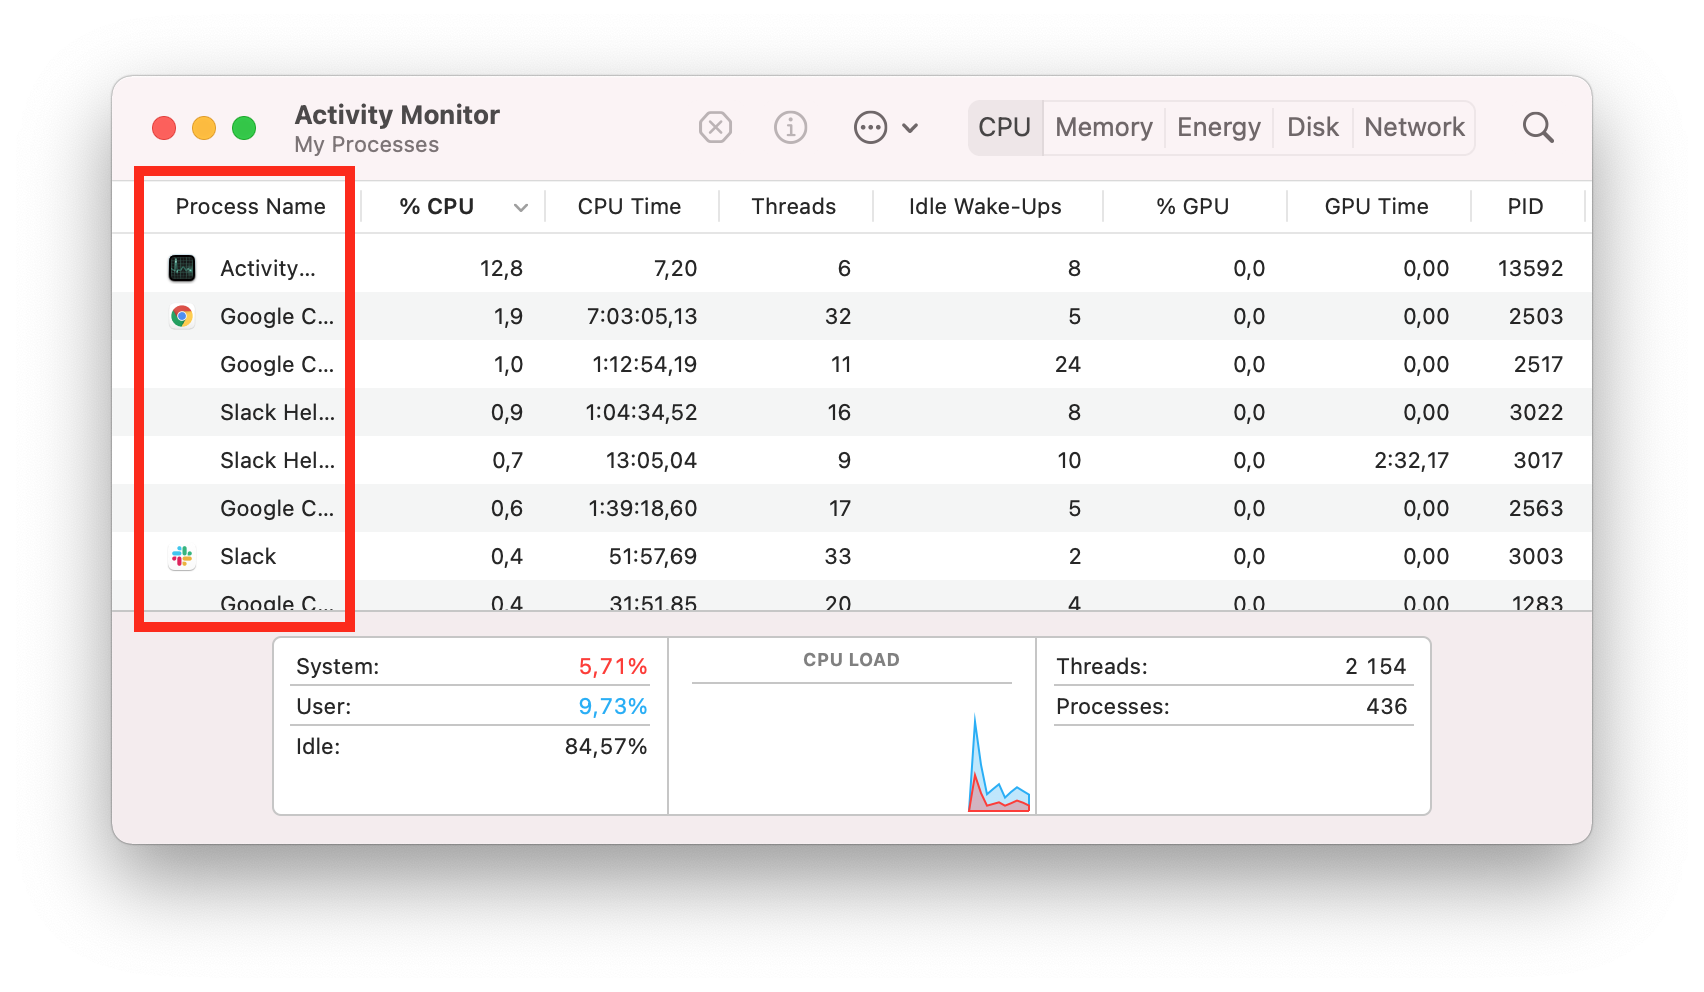This screenshot has height=992, width=1704.
Task: Toggle sort direction arrow on % CPU
Action: [x=521, y=207]
